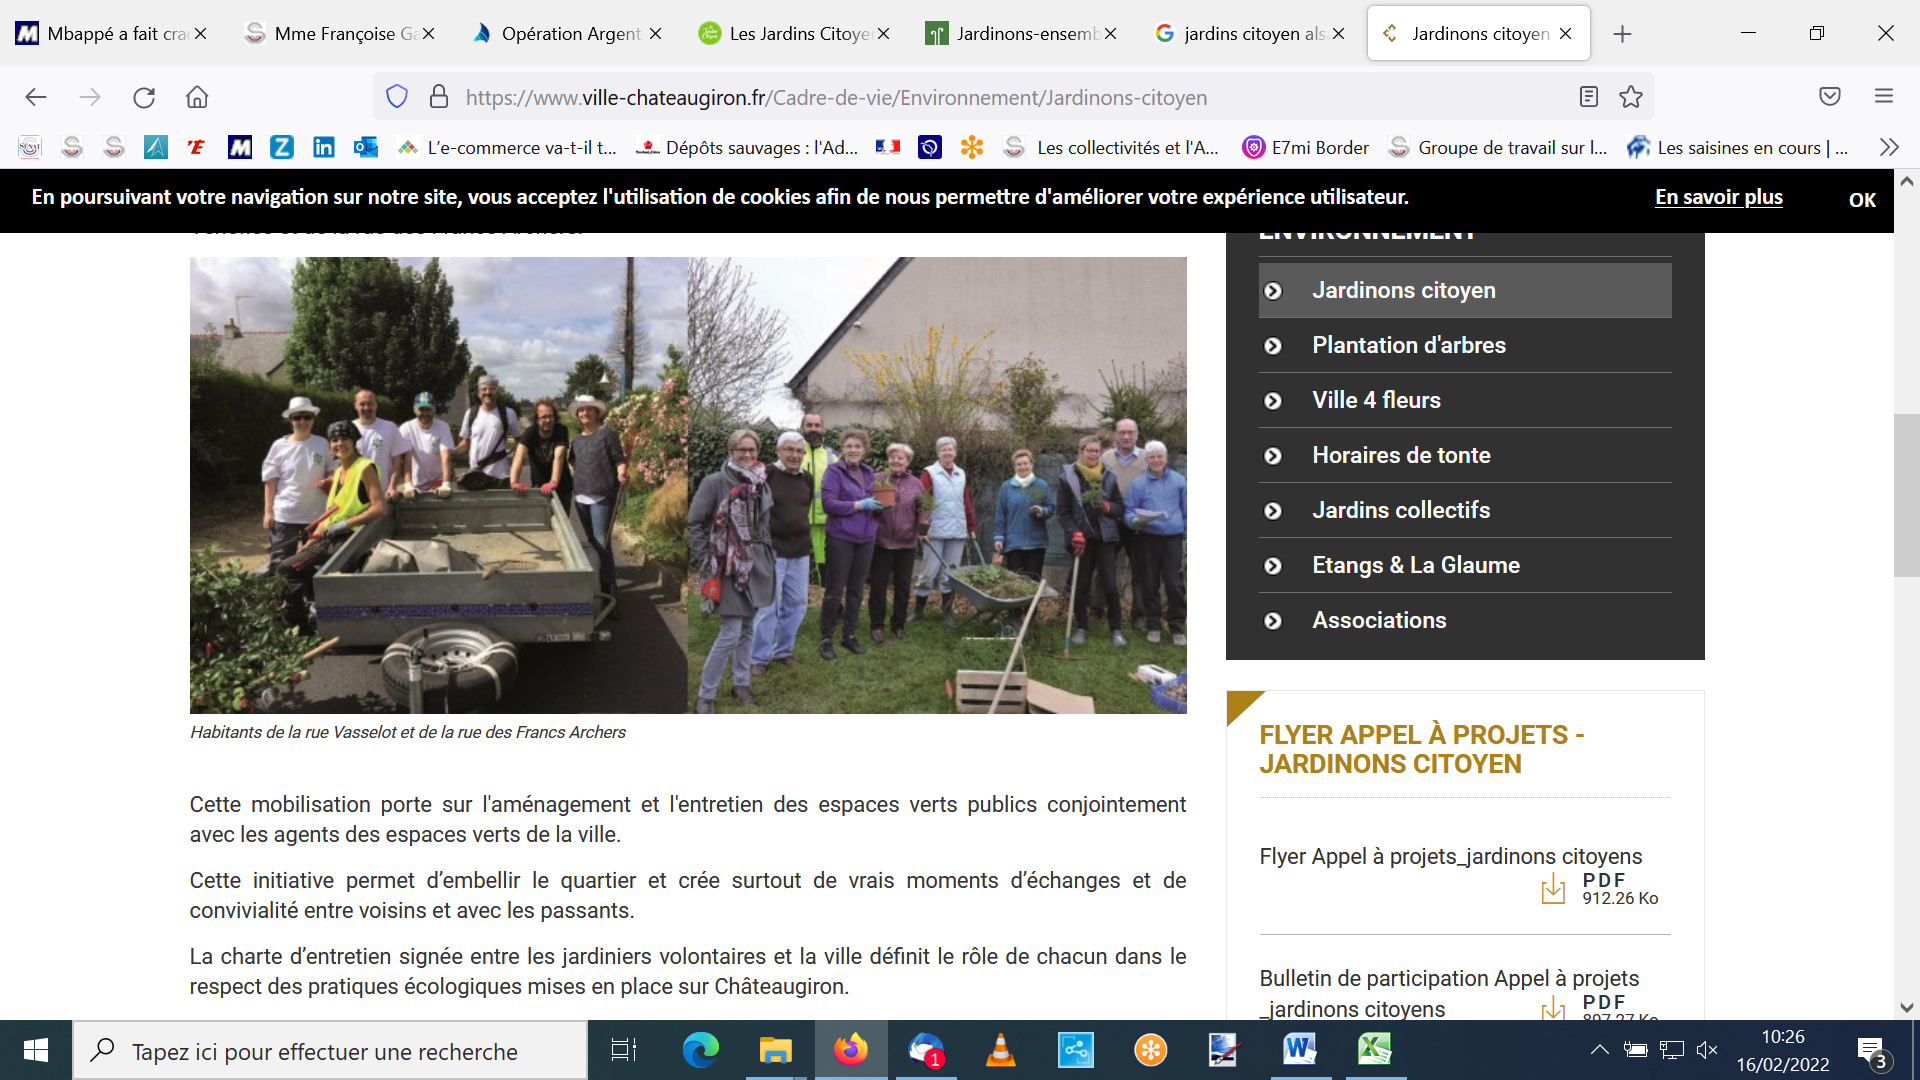Bookmark this page with the star icon

coord(1631,97)
